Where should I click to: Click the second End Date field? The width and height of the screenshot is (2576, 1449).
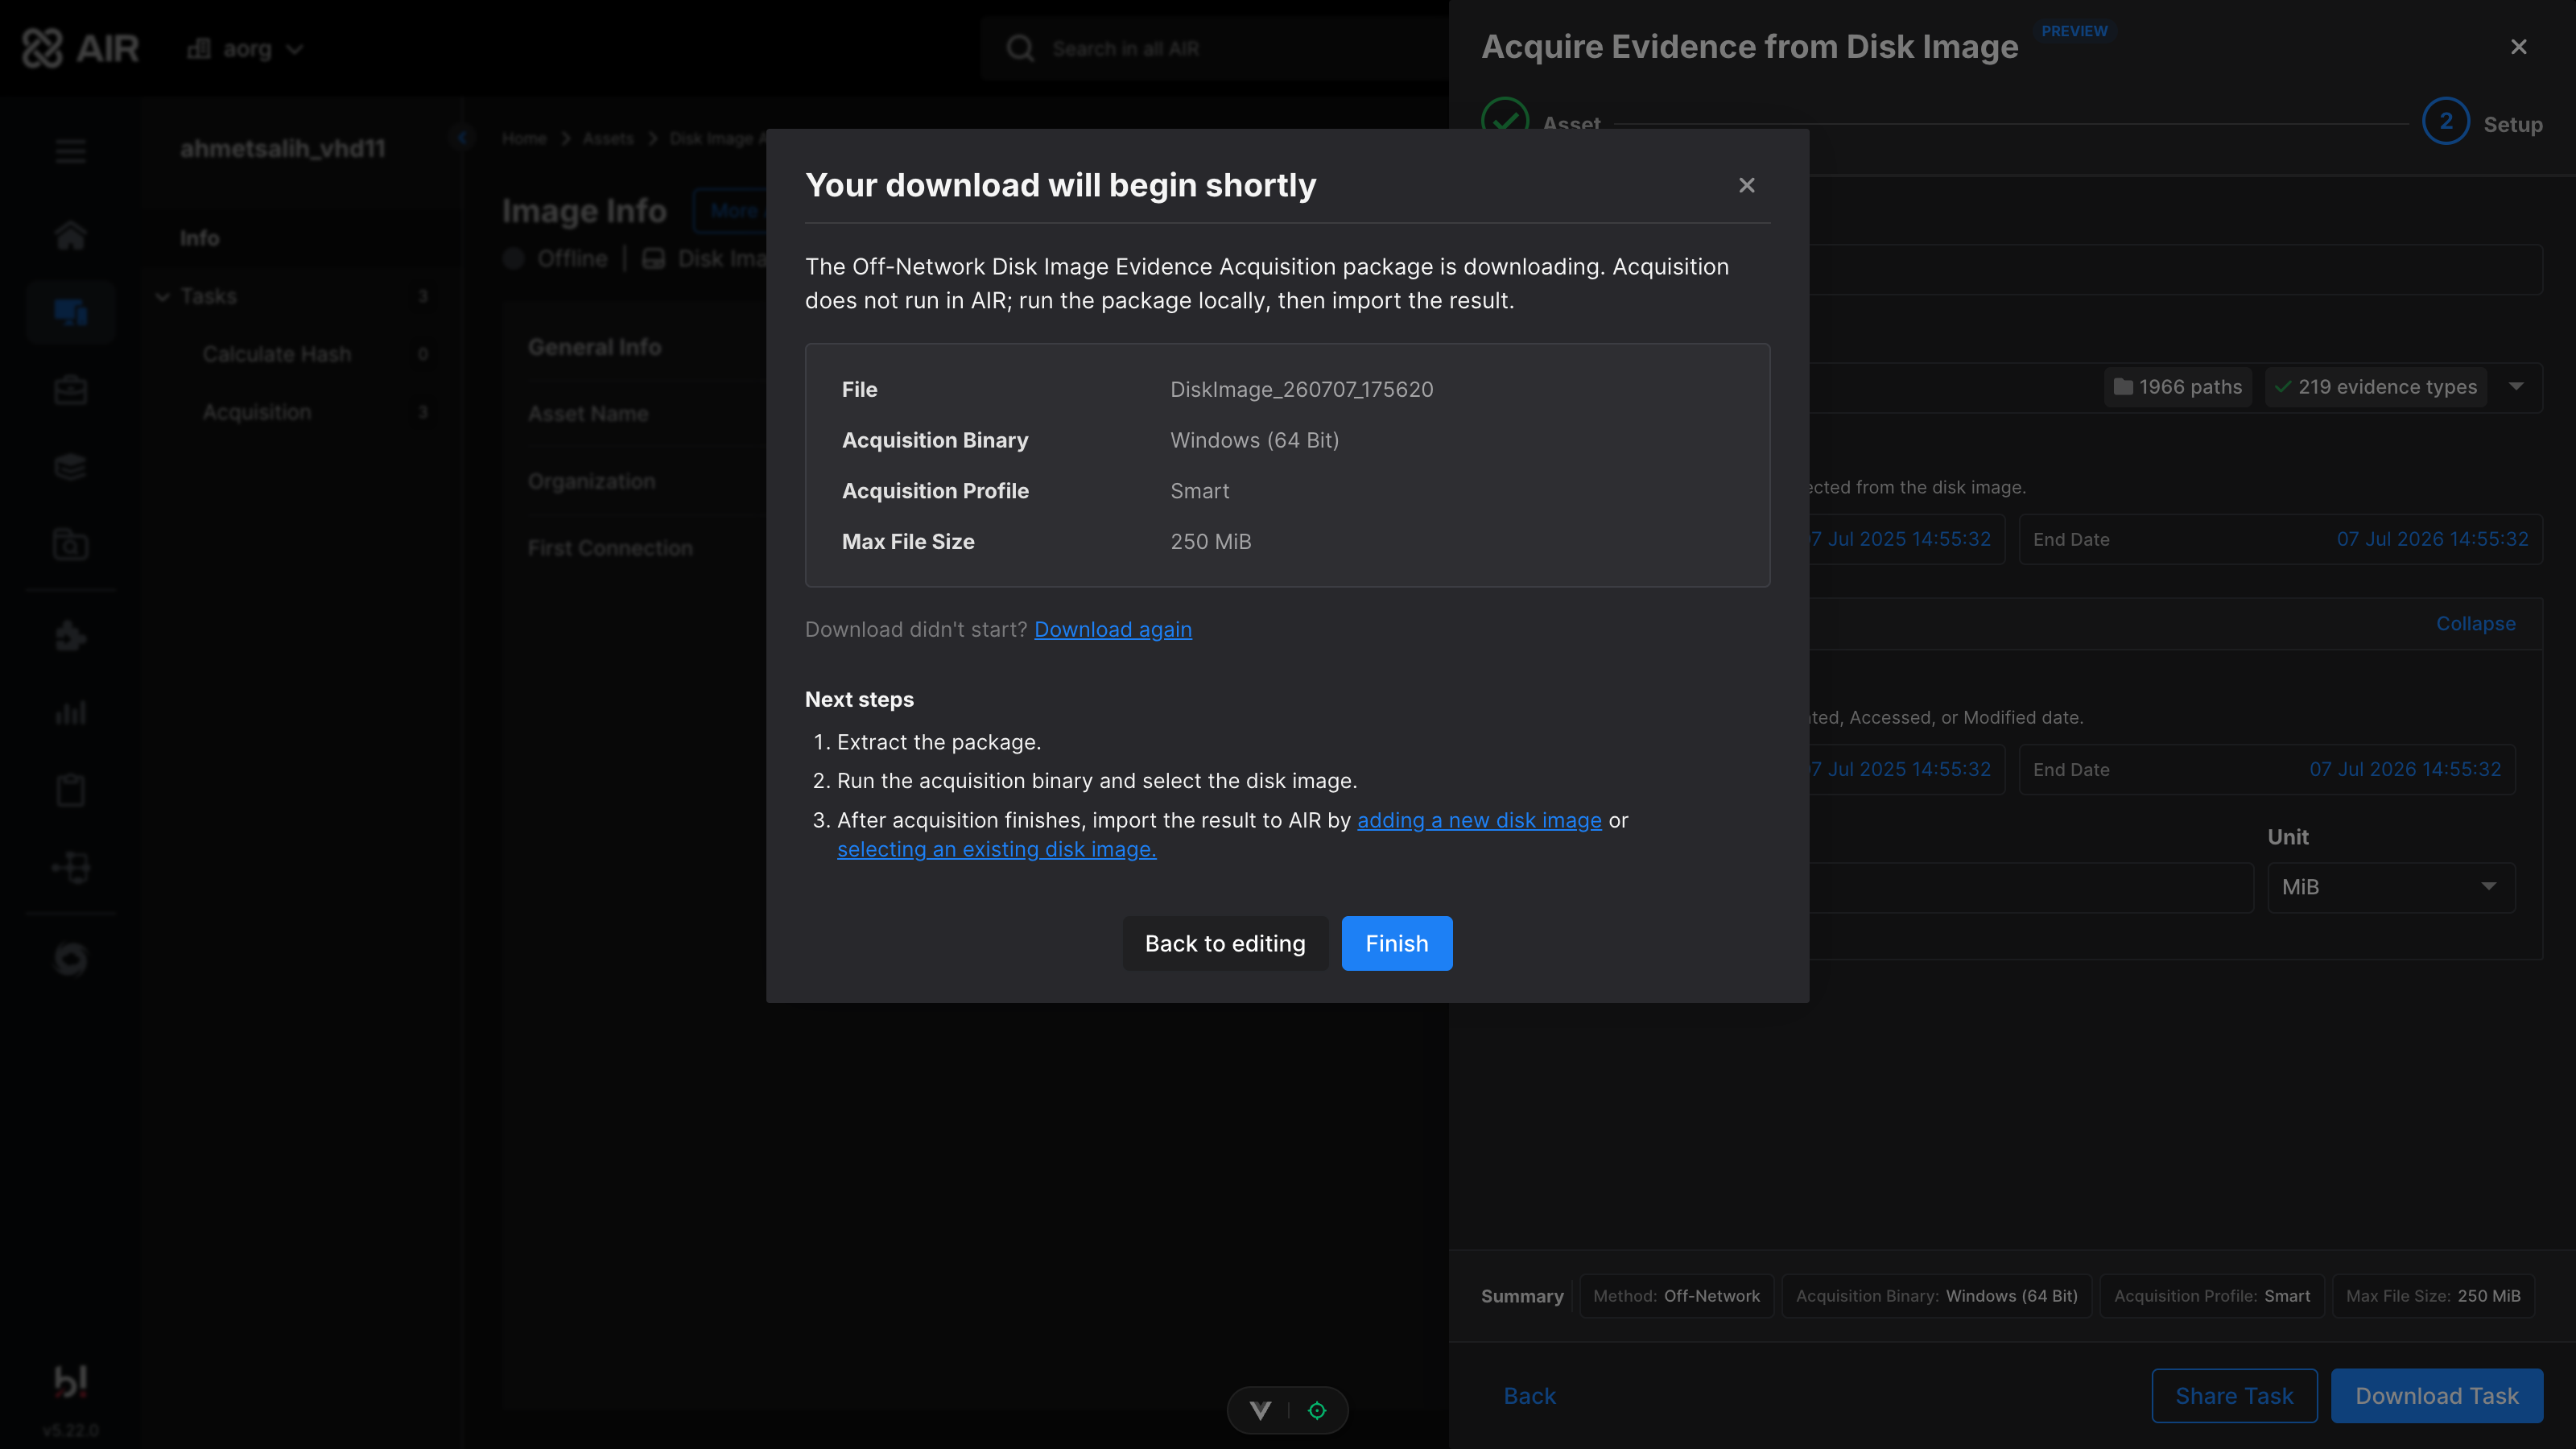coord(2266,769)
